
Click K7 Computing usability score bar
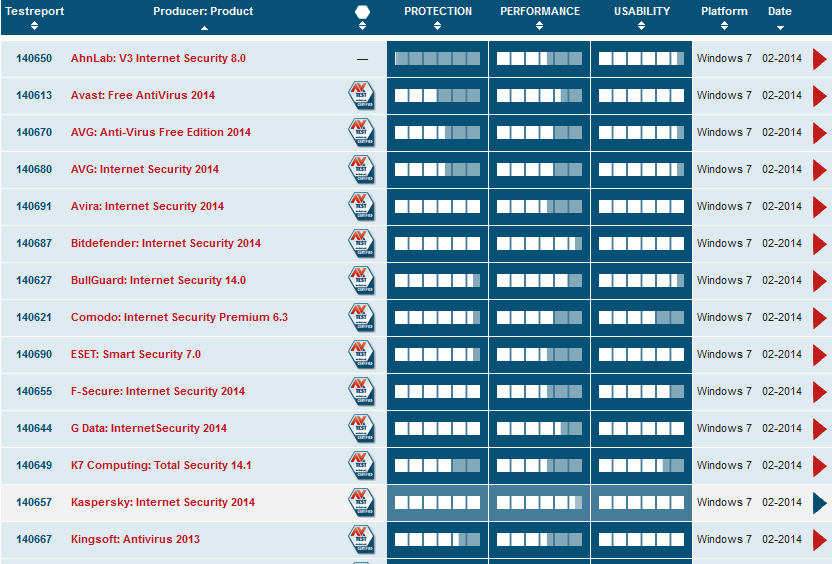641,465
